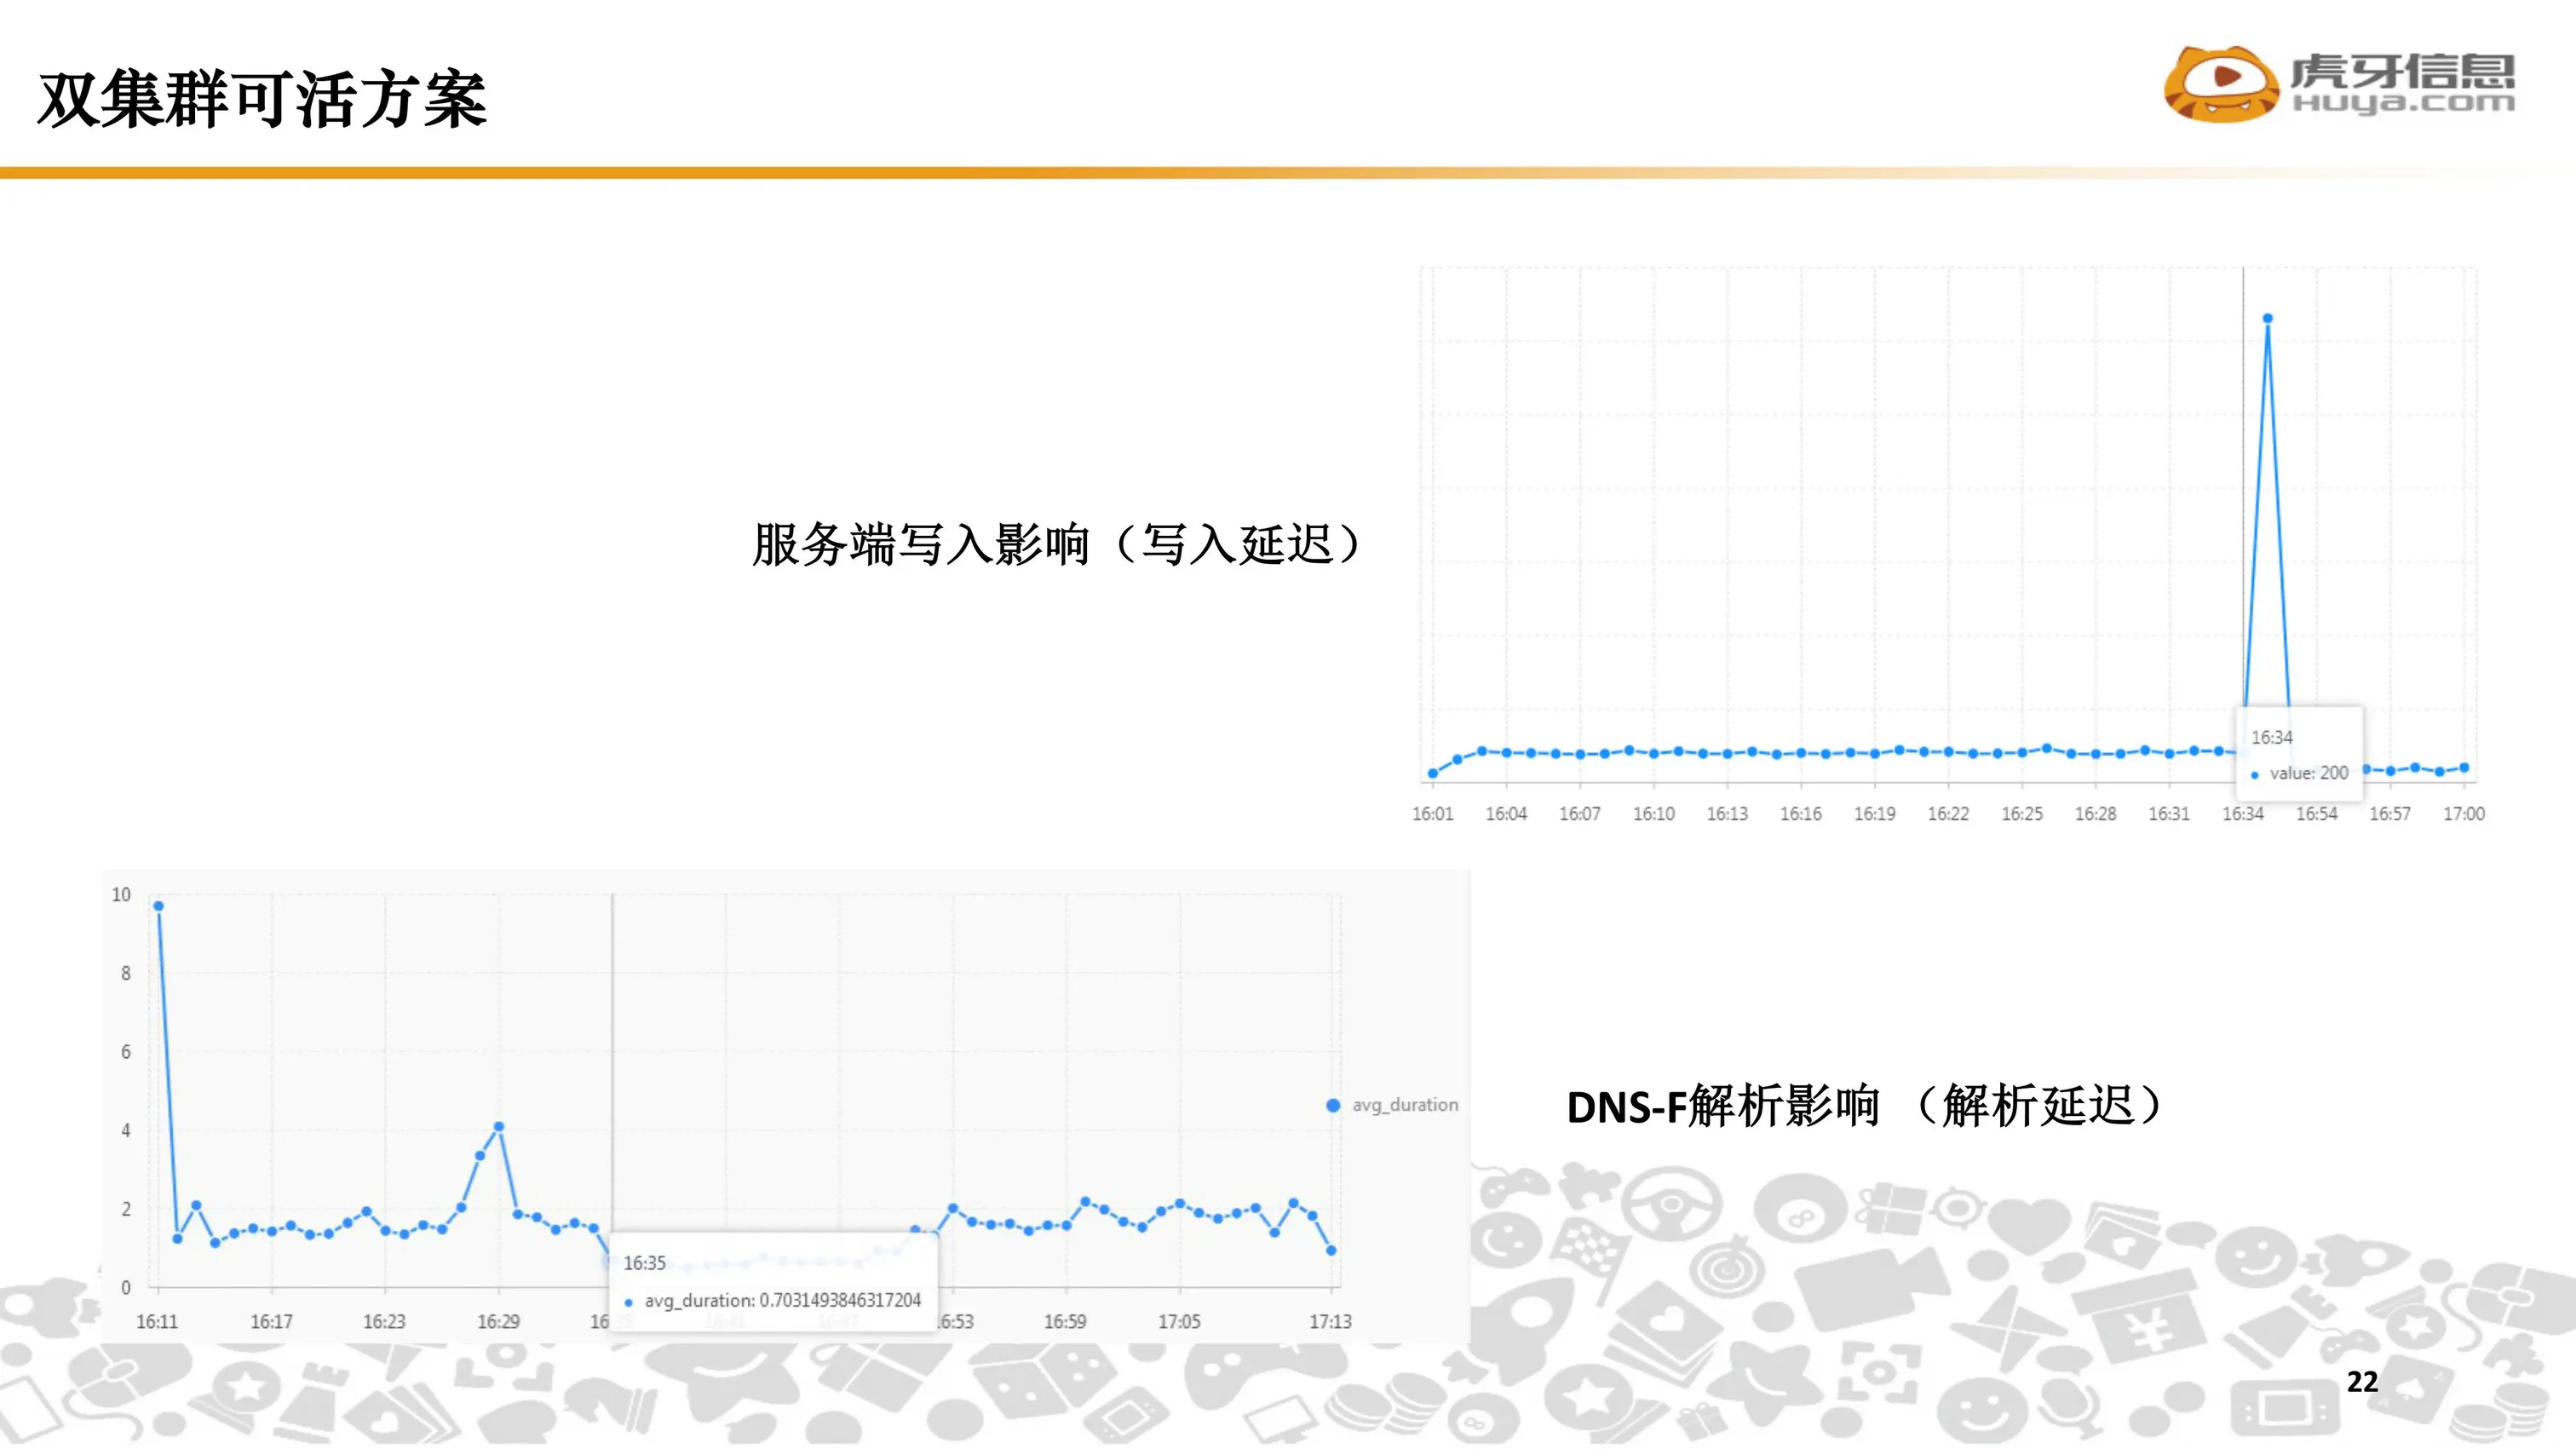Image resolution: width=2576 pixels, height=1449 pixels.
Task: Click the page number 22
Action: tap(2362, 1381)
